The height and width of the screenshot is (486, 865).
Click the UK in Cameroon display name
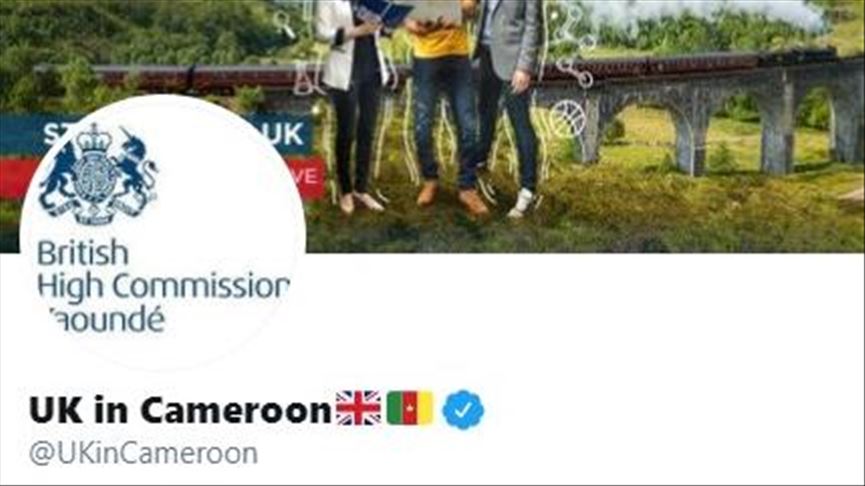point(180,410)
